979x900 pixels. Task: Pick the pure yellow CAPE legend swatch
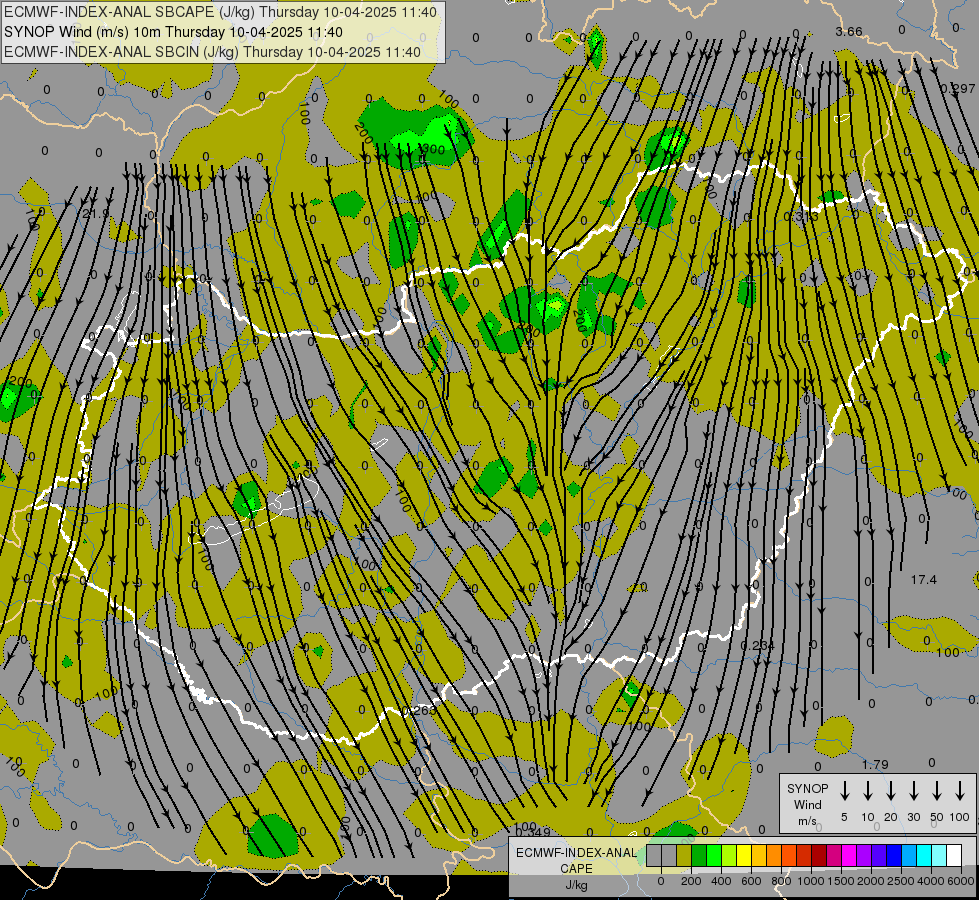pos(744,855)
